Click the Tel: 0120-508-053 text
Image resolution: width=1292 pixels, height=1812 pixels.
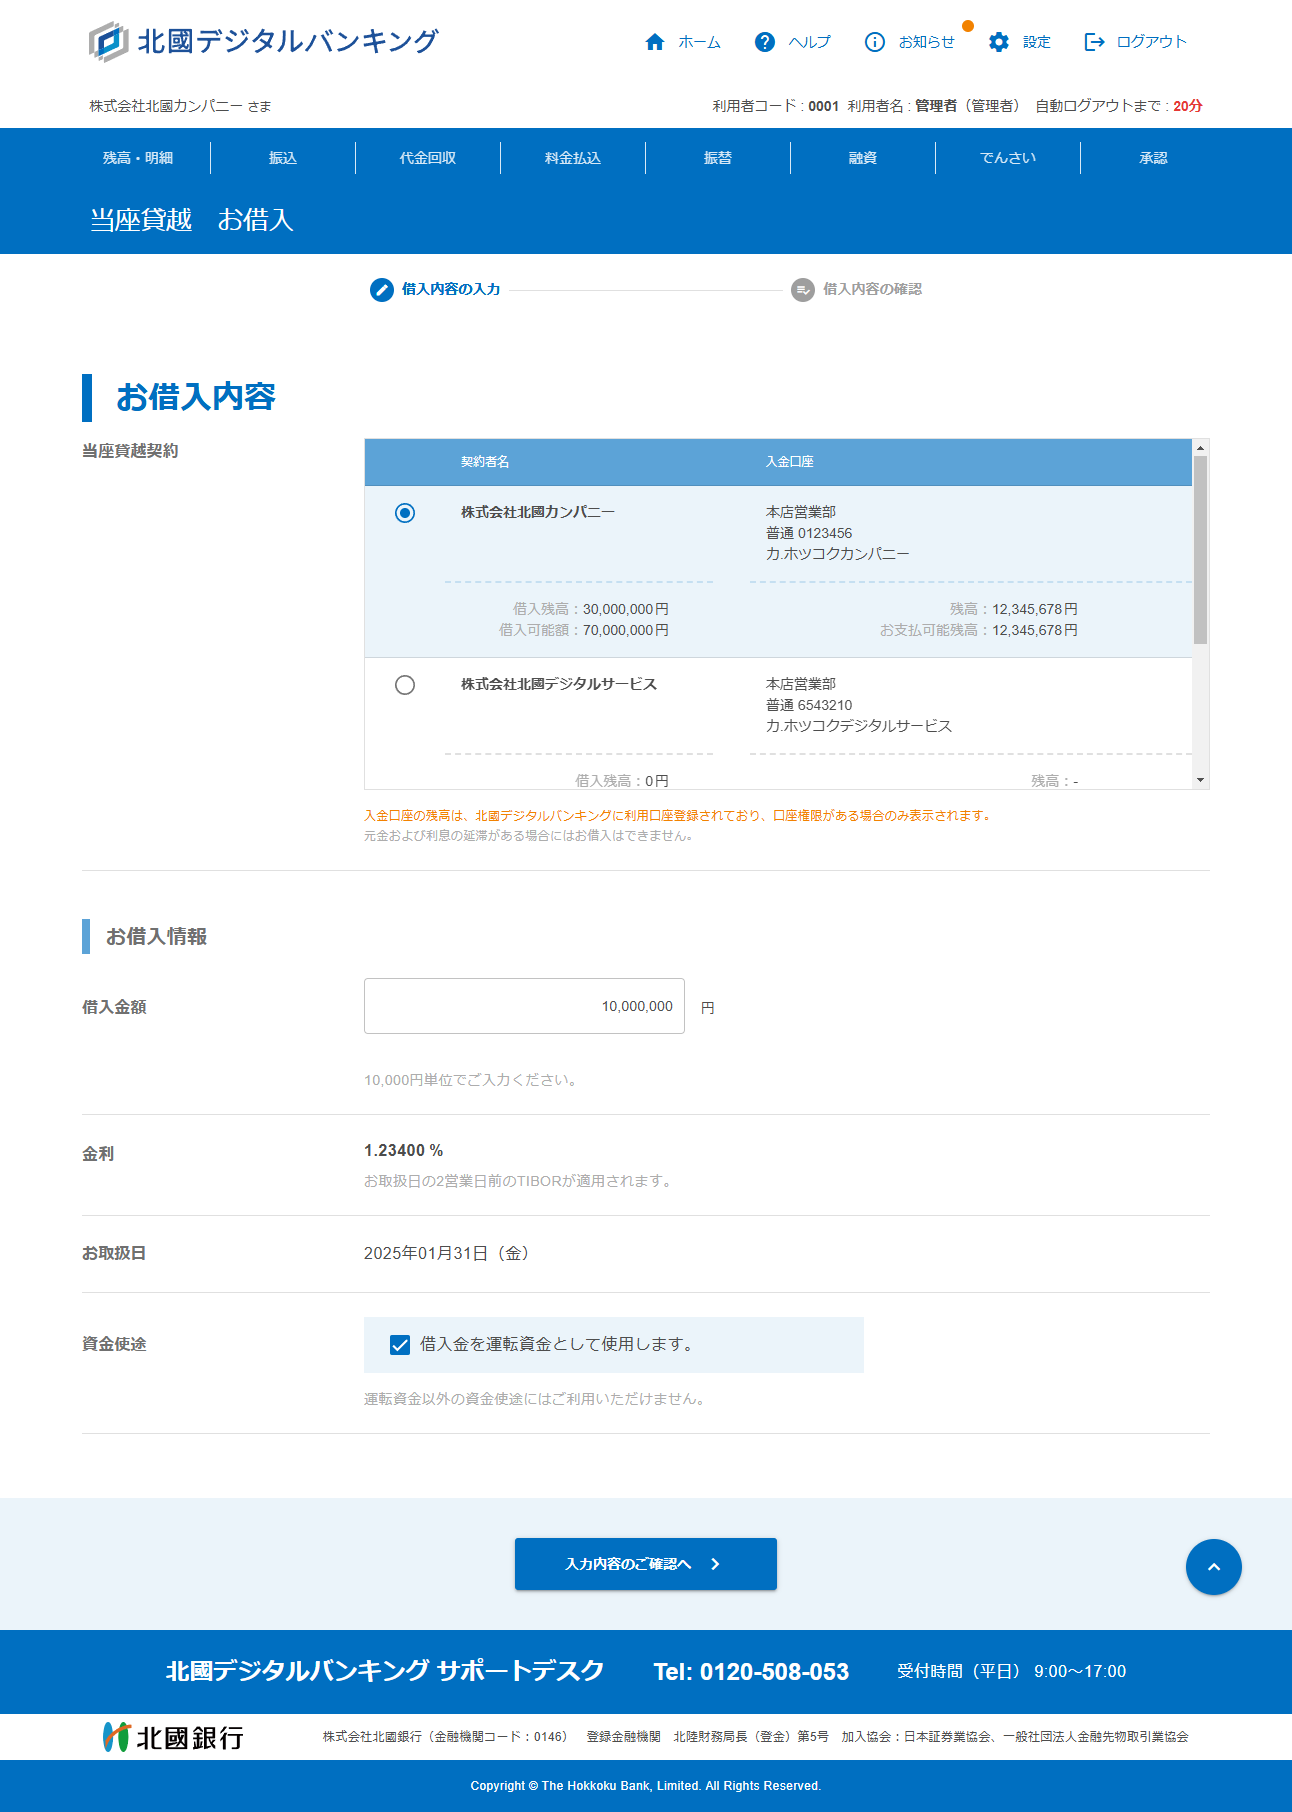click(x=751, y=1672)
